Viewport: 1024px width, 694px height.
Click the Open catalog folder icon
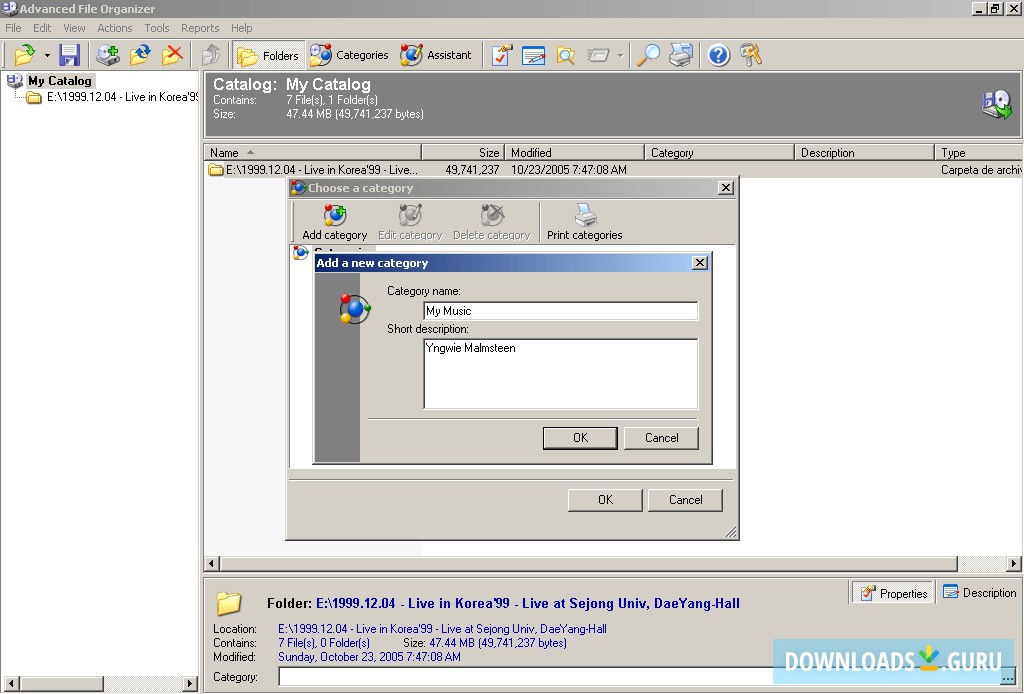(x=24, y=55)
